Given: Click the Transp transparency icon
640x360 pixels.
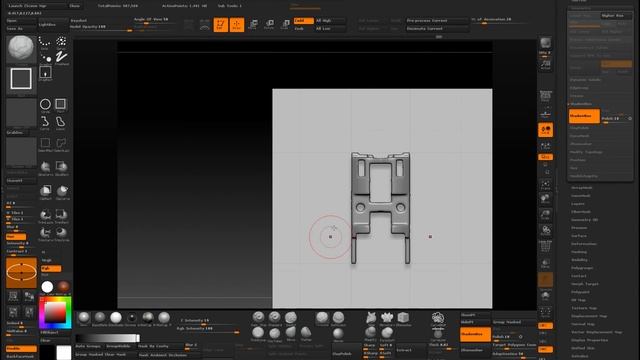Looking at the screenshot, I should pyautogui.click(x=545, y=264).
